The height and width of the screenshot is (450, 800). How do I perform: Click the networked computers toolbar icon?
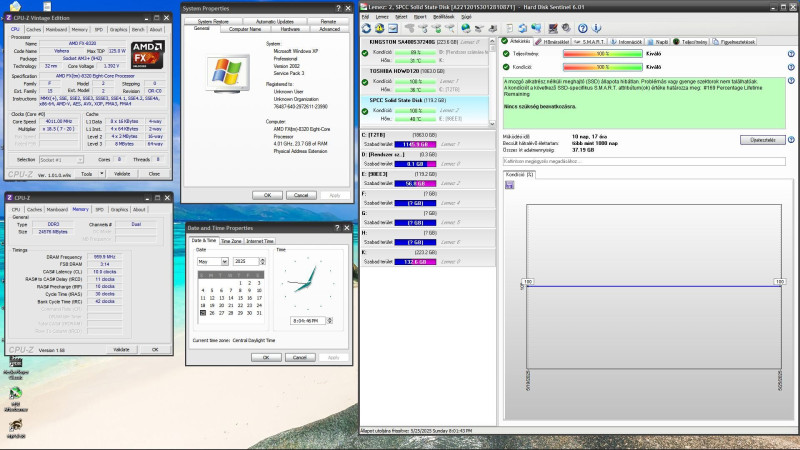click(x=536, y=29)
